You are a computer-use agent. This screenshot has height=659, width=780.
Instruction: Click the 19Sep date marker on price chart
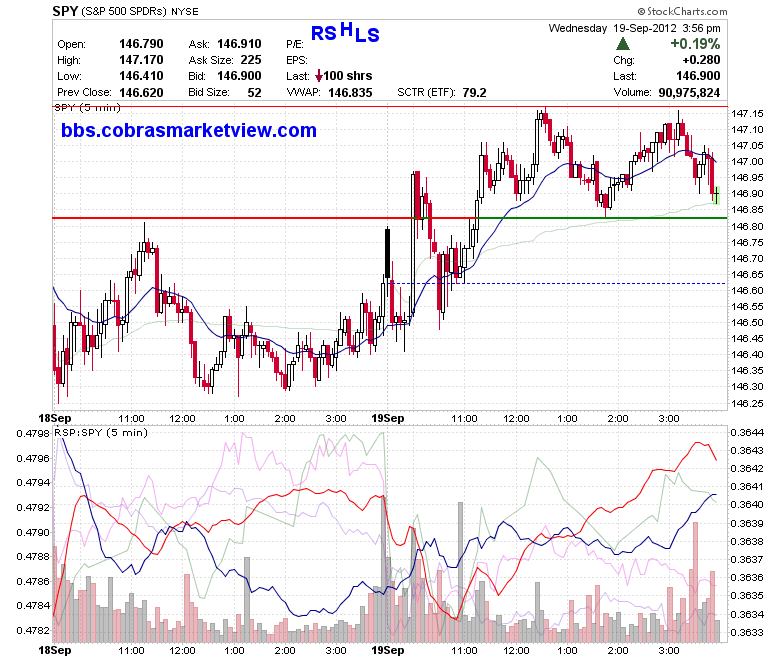(x=388, y=418)
